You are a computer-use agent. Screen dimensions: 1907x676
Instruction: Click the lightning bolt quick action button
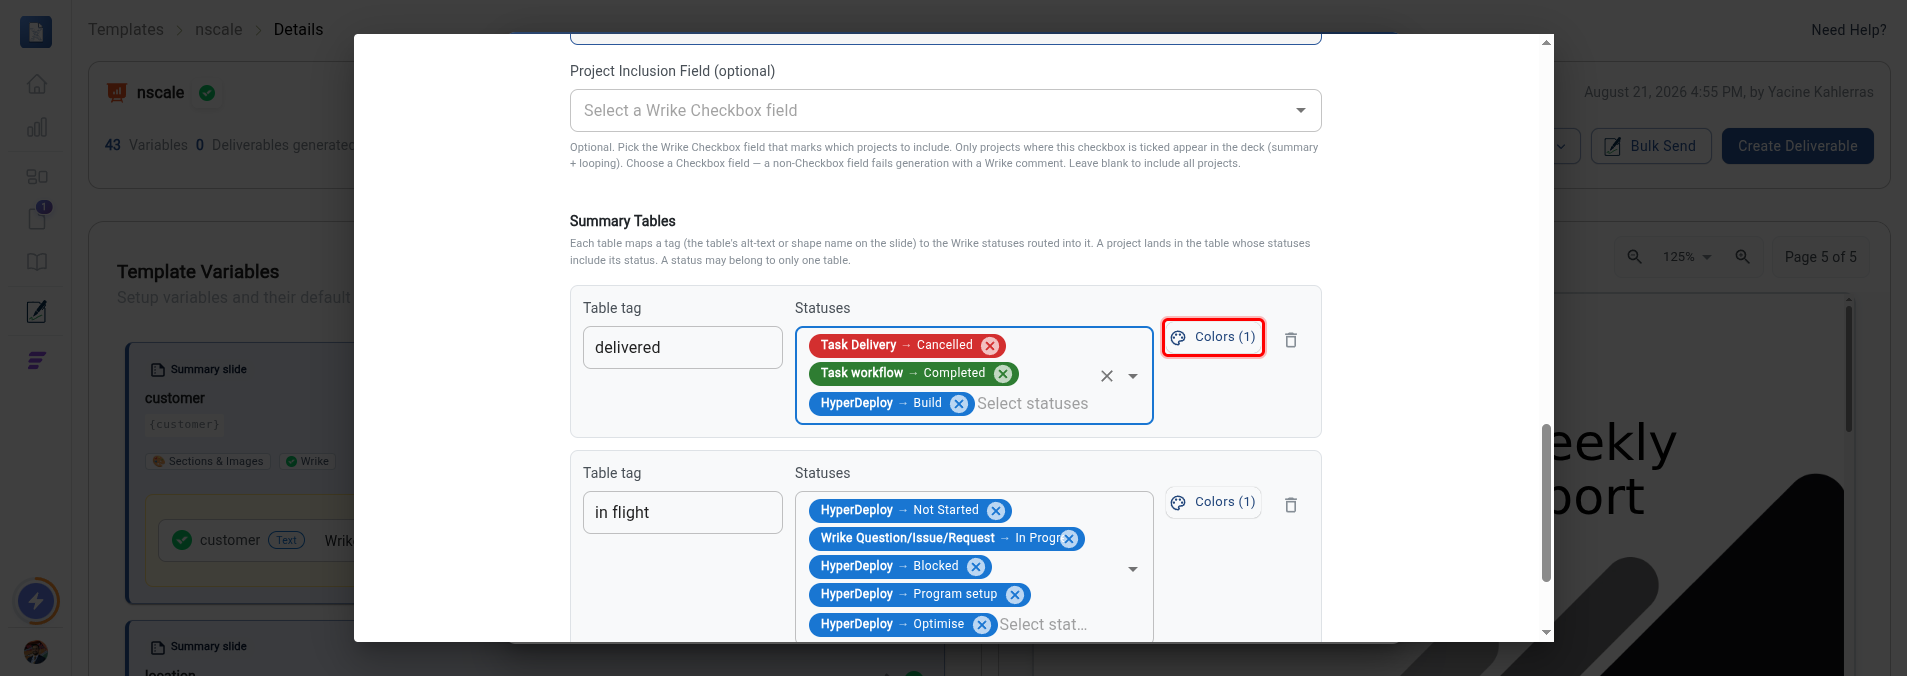[37, 601]
